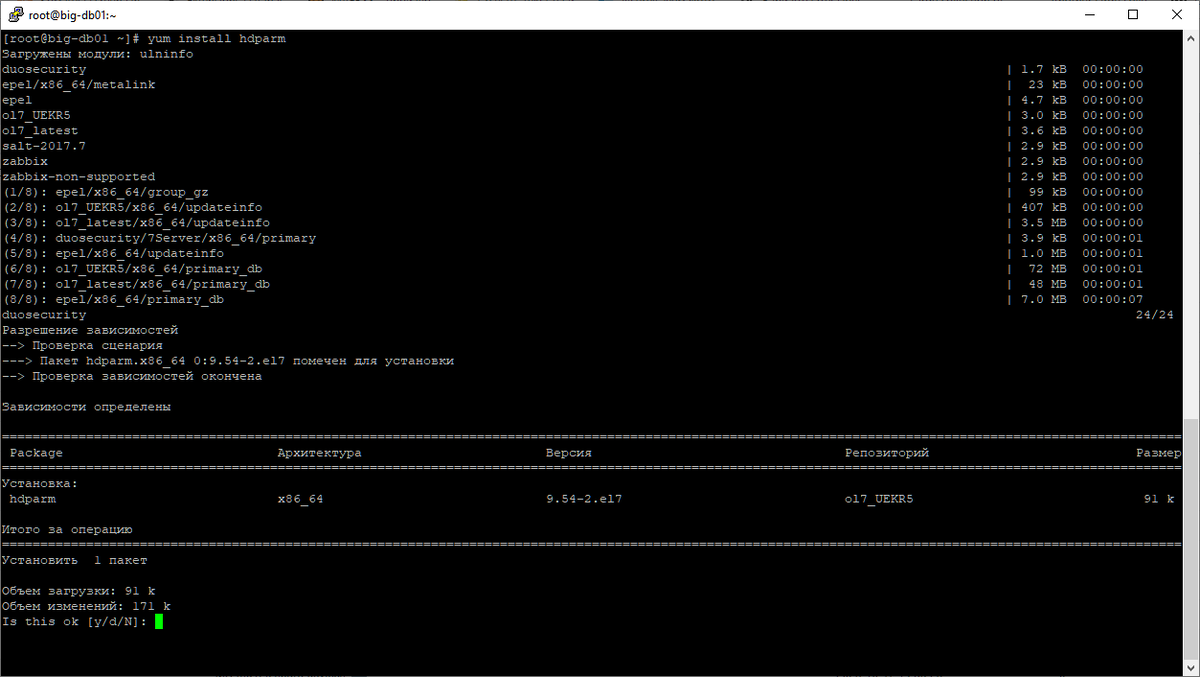This screenshot has height=677, width=1200.
Task: Click the 'ol7_UEKR5' repository line
Action: (x=36, y=115)
